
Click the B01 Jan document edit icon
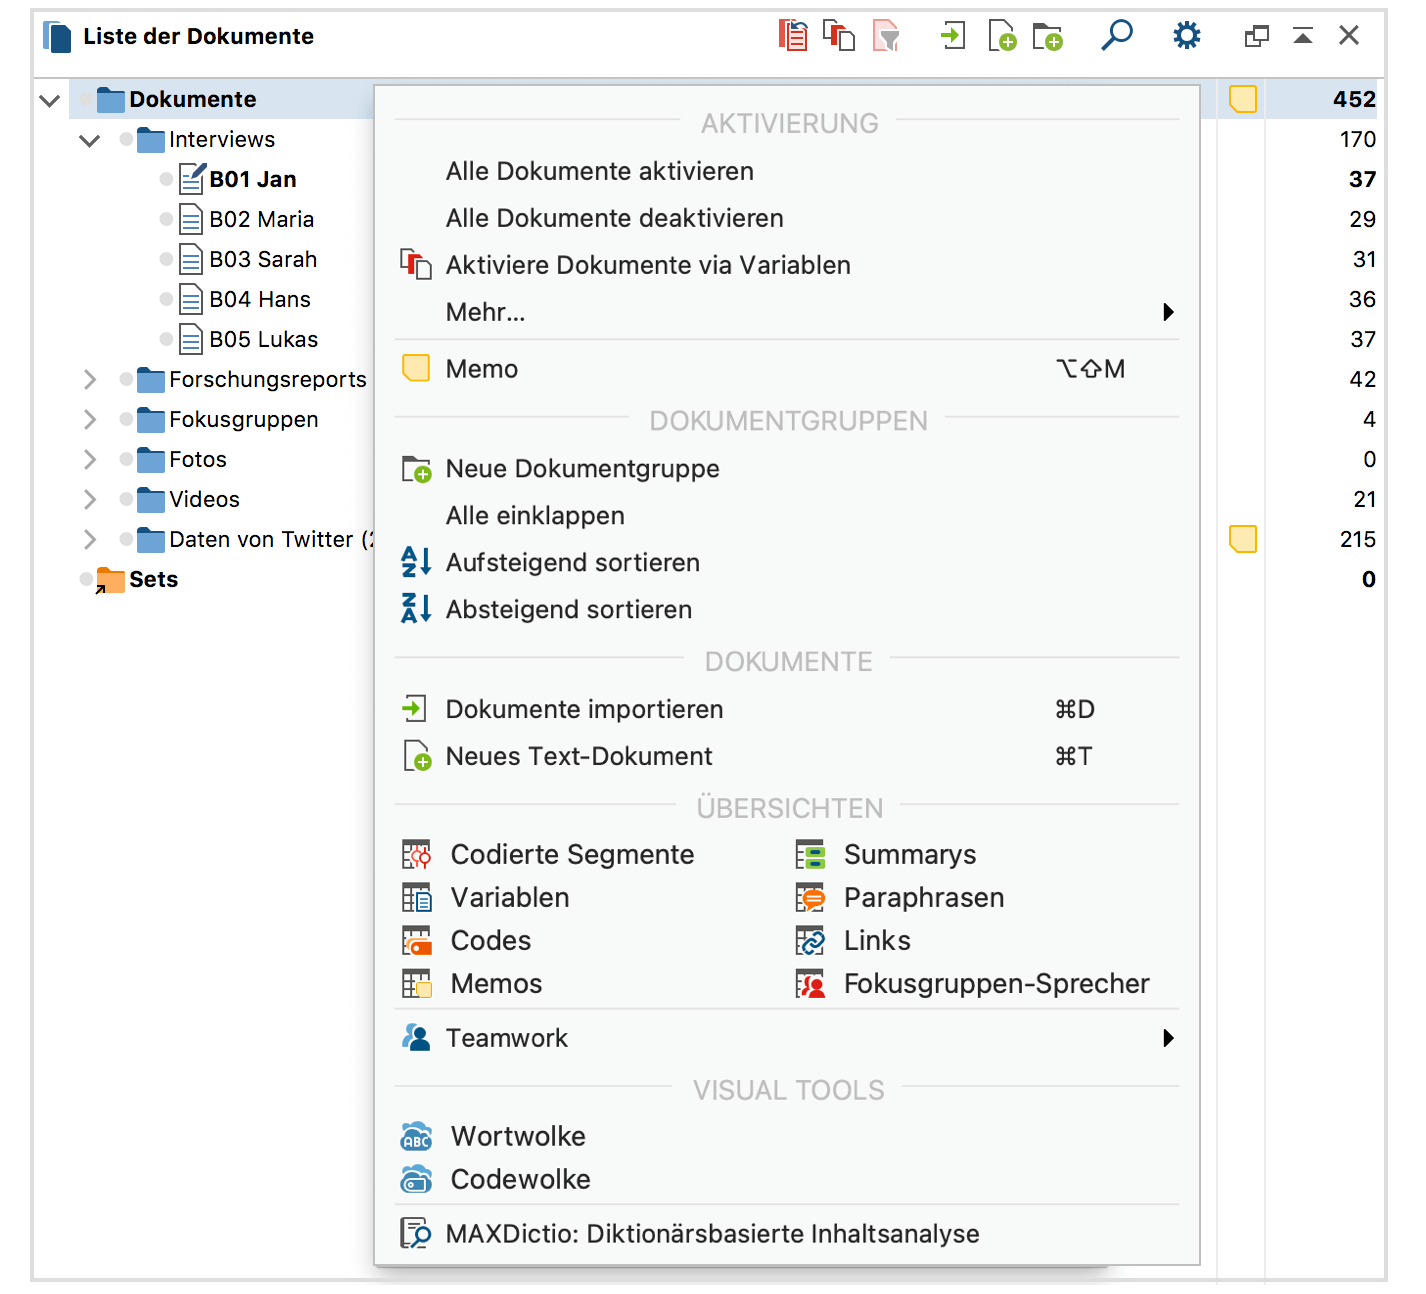click(192, 179)
